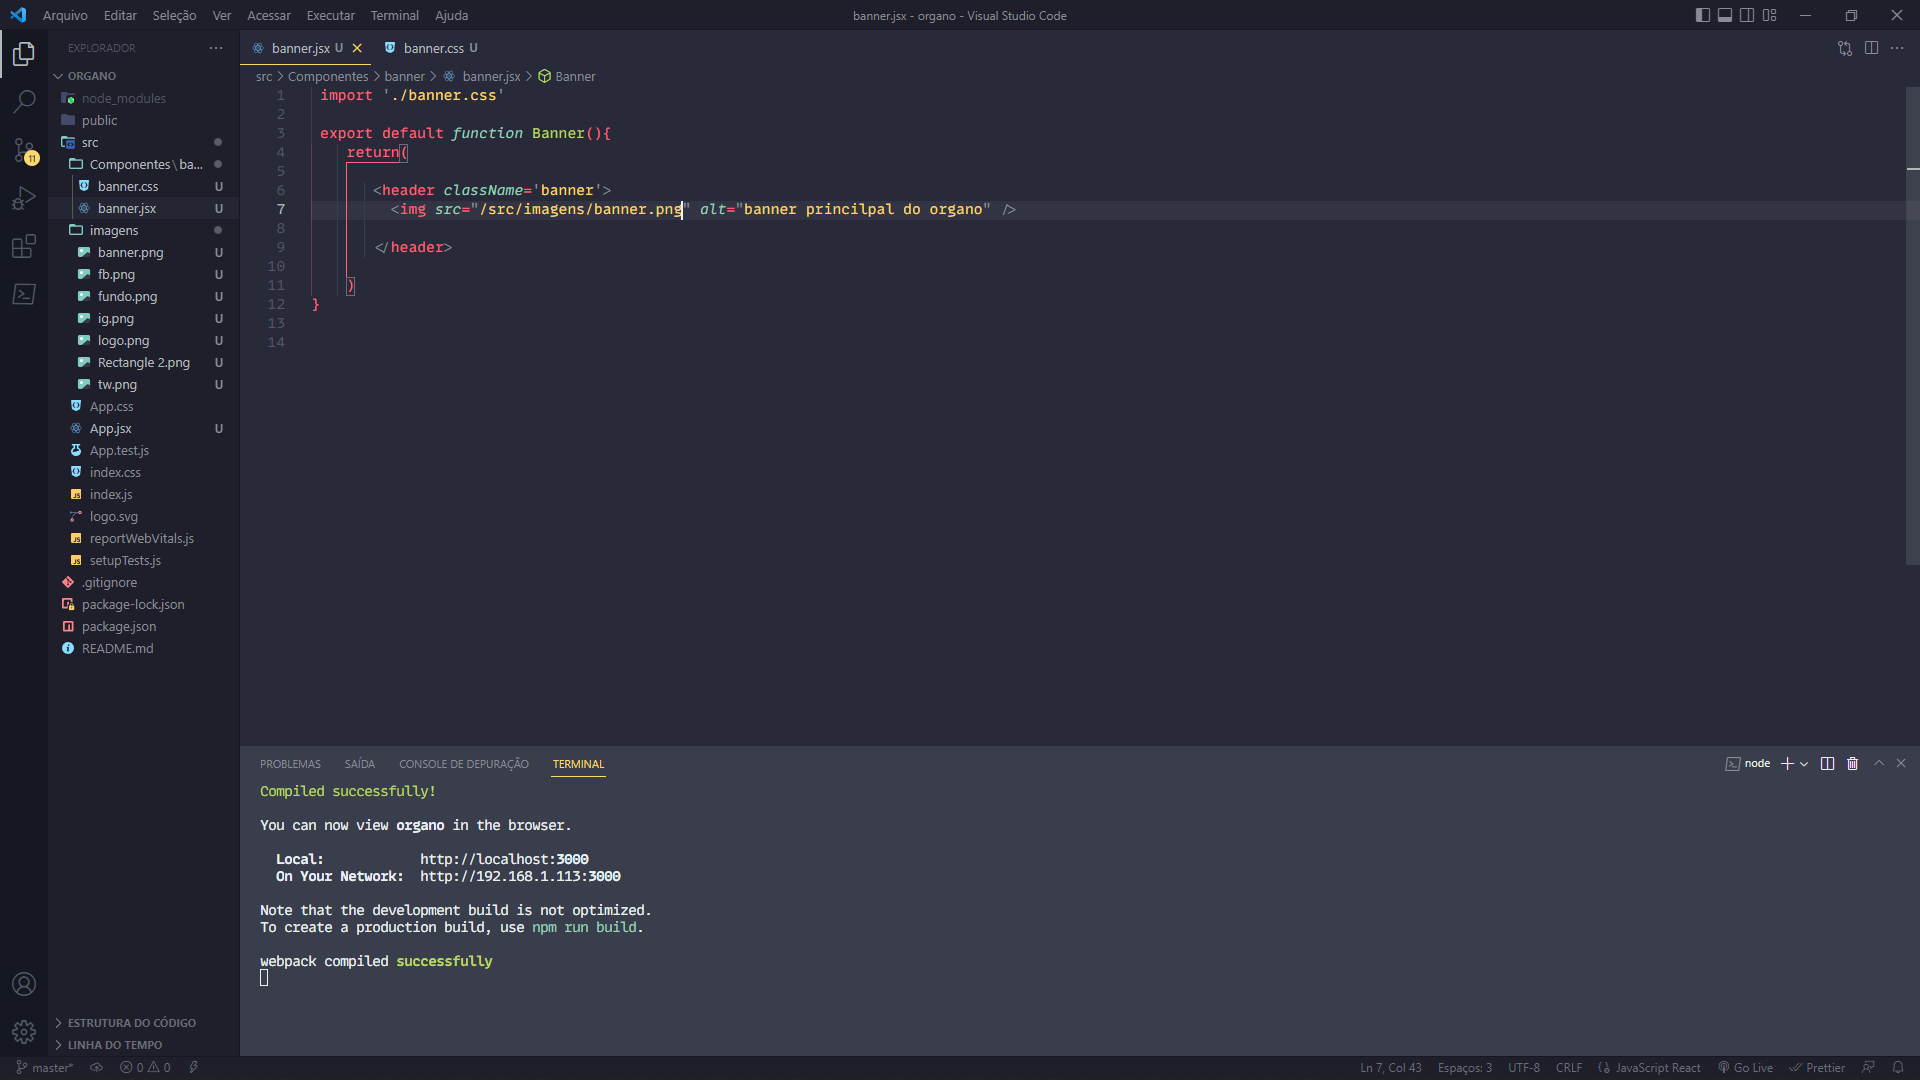Go to line via Ln 7, Col 43

click(x=1390, y=1068)
